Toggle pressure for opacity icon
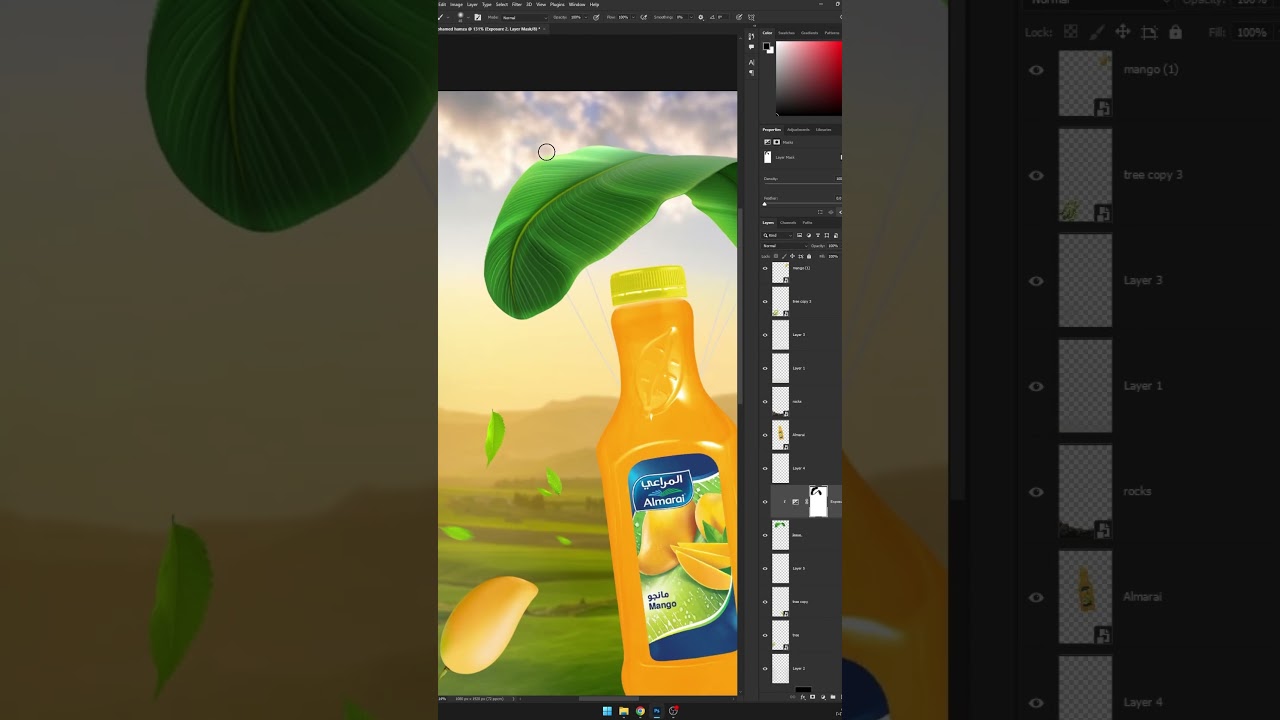This screenshot has width=1280, height=720. coord(596,17)
